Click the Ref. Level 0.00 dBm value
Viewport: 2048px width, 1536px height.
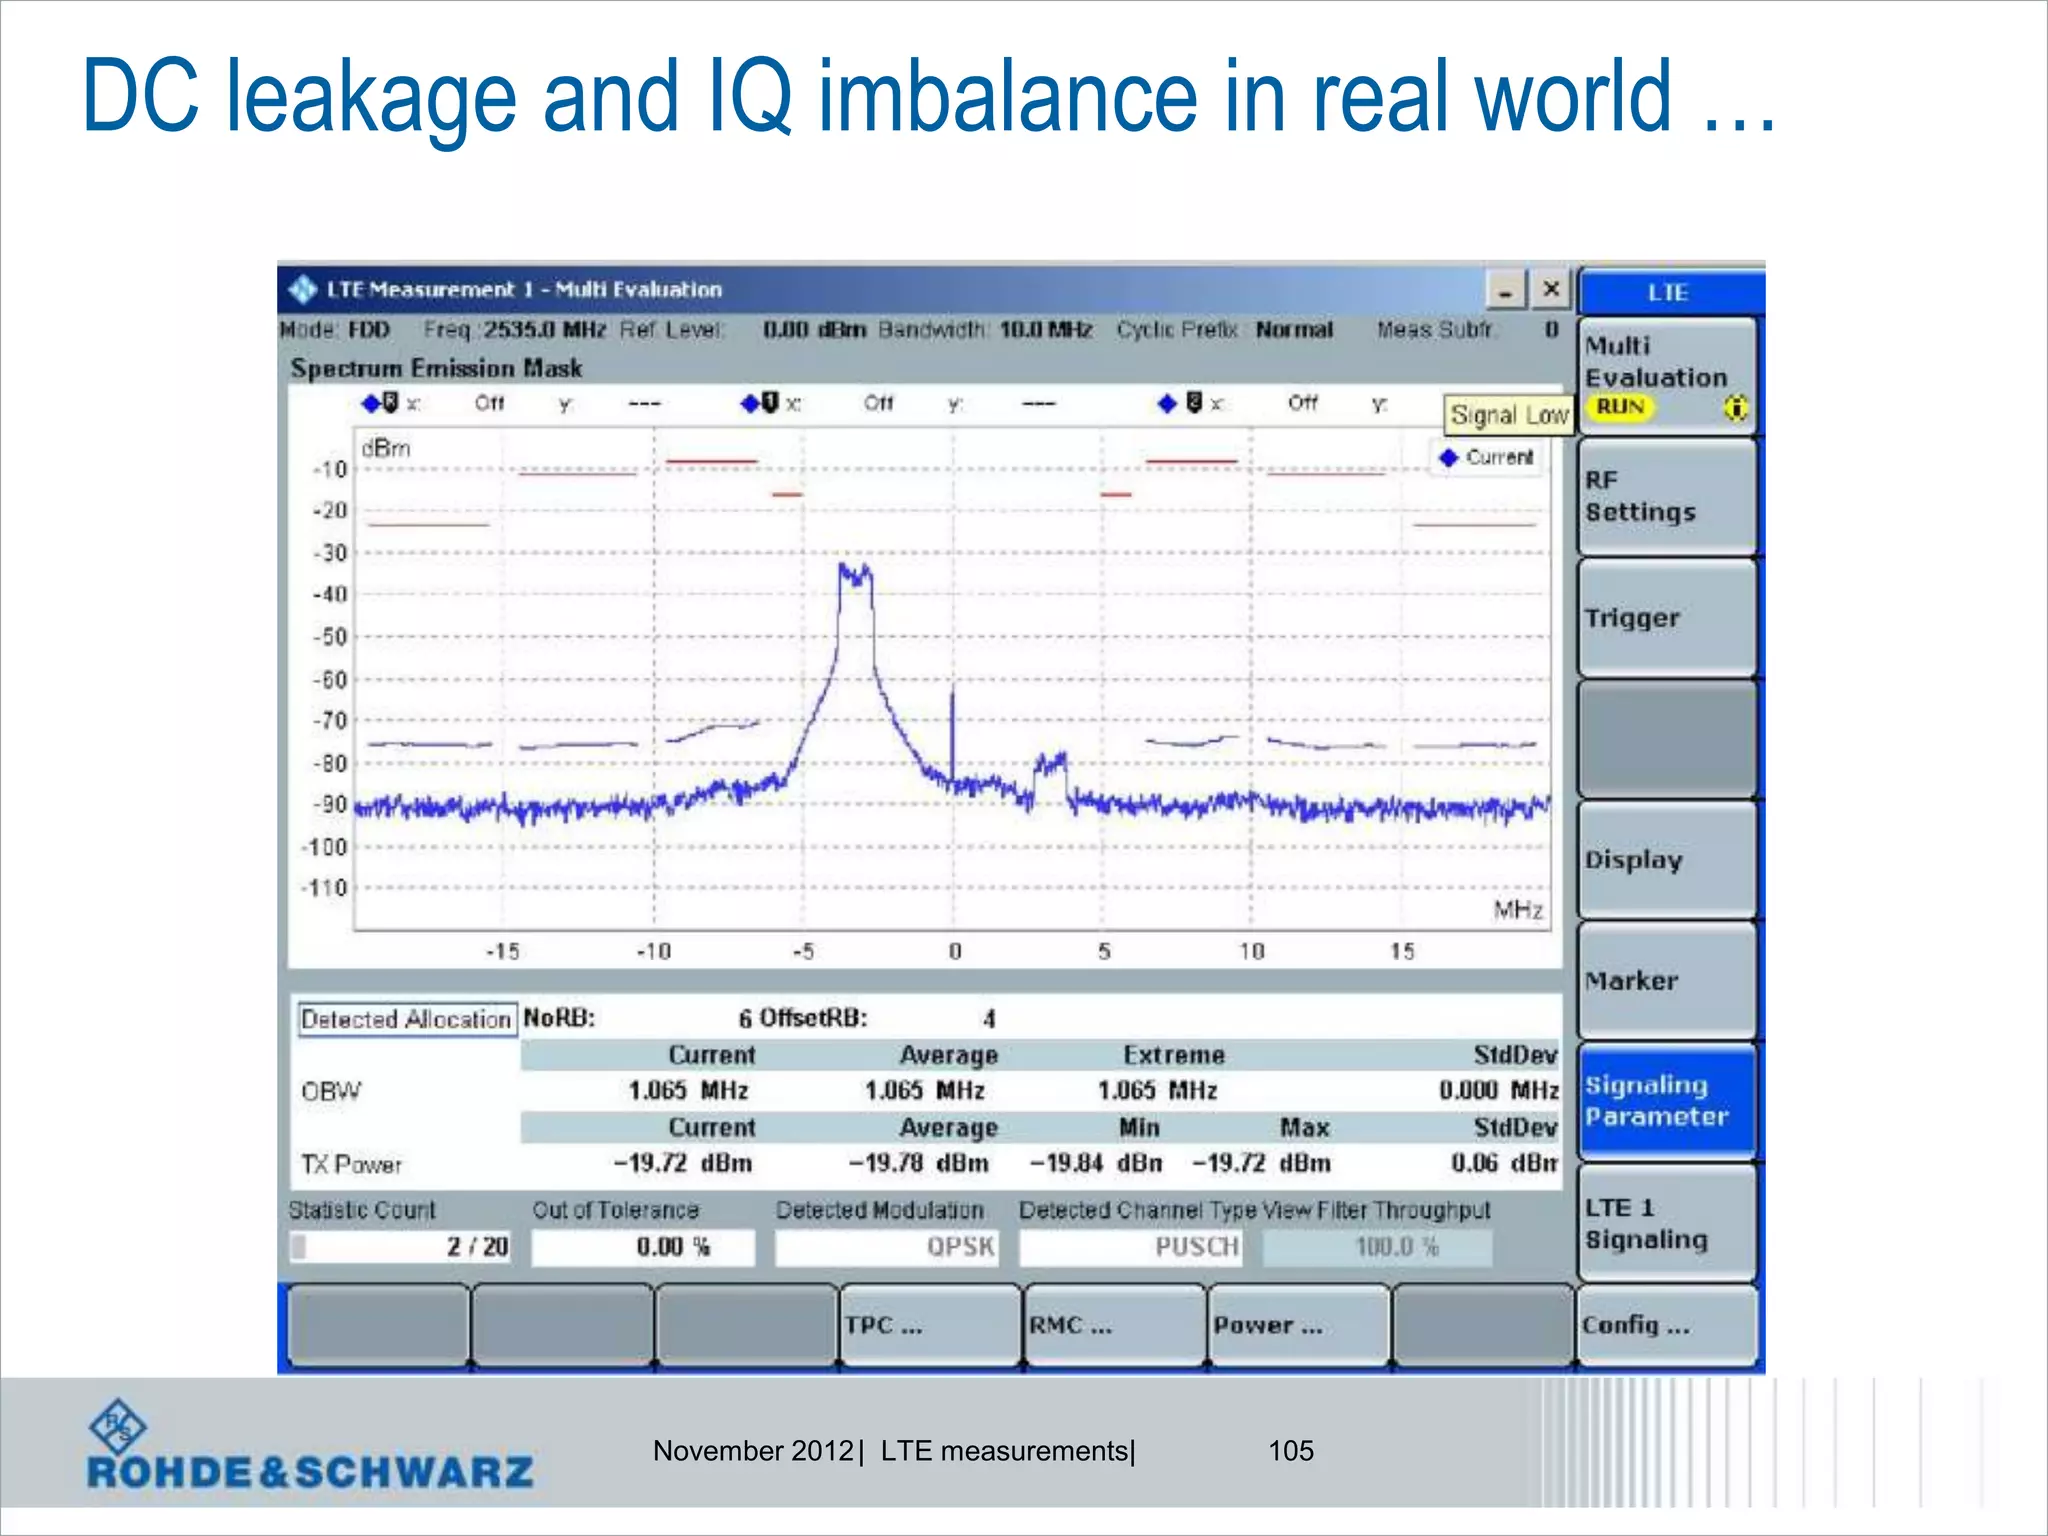(814, 330)
